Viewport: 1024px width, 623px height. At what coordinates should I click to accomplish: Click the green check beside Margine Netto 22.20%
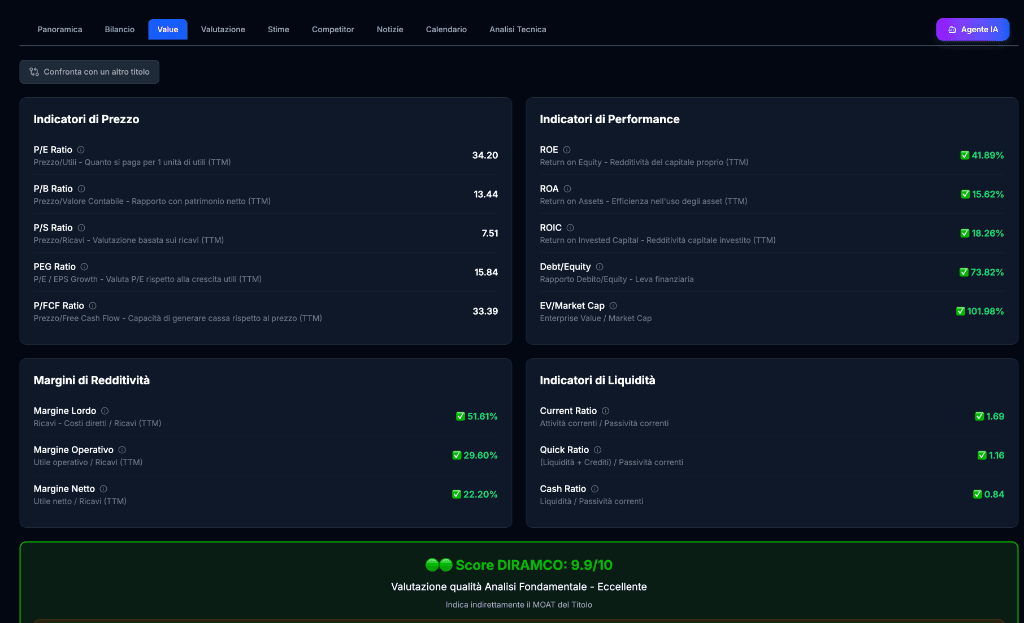tap(456, 494)
